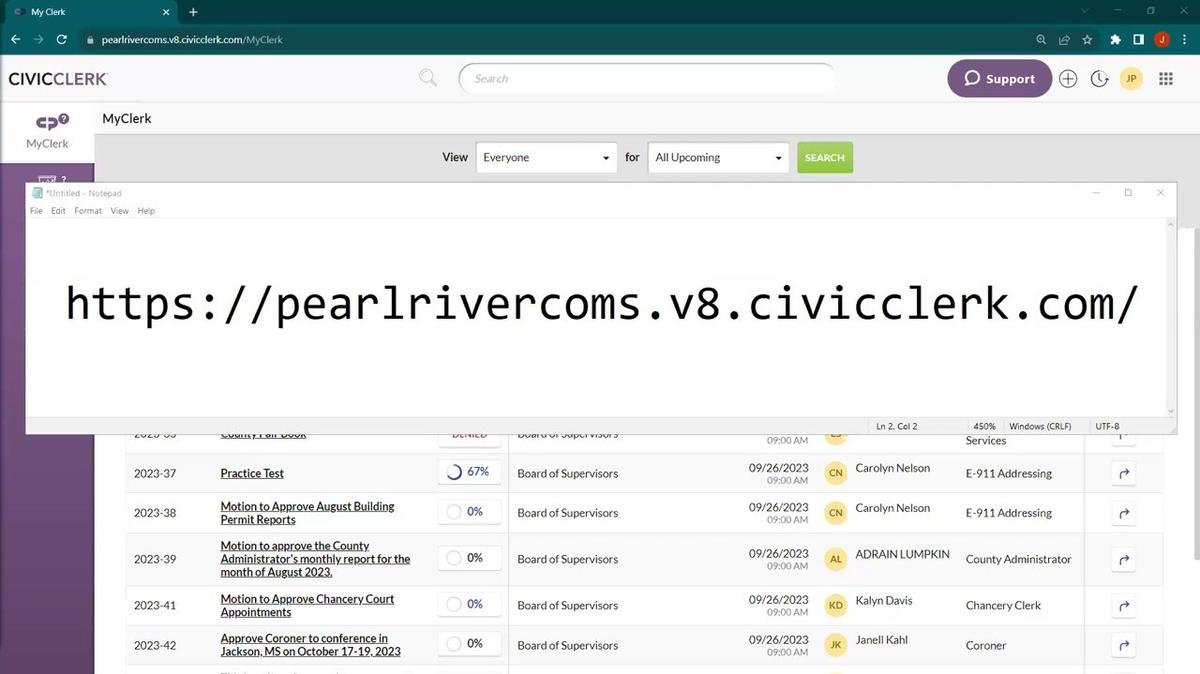Open the browser extensions puzzle icon
This screenshot has width=1200, height=674.
coord(1115,40)
